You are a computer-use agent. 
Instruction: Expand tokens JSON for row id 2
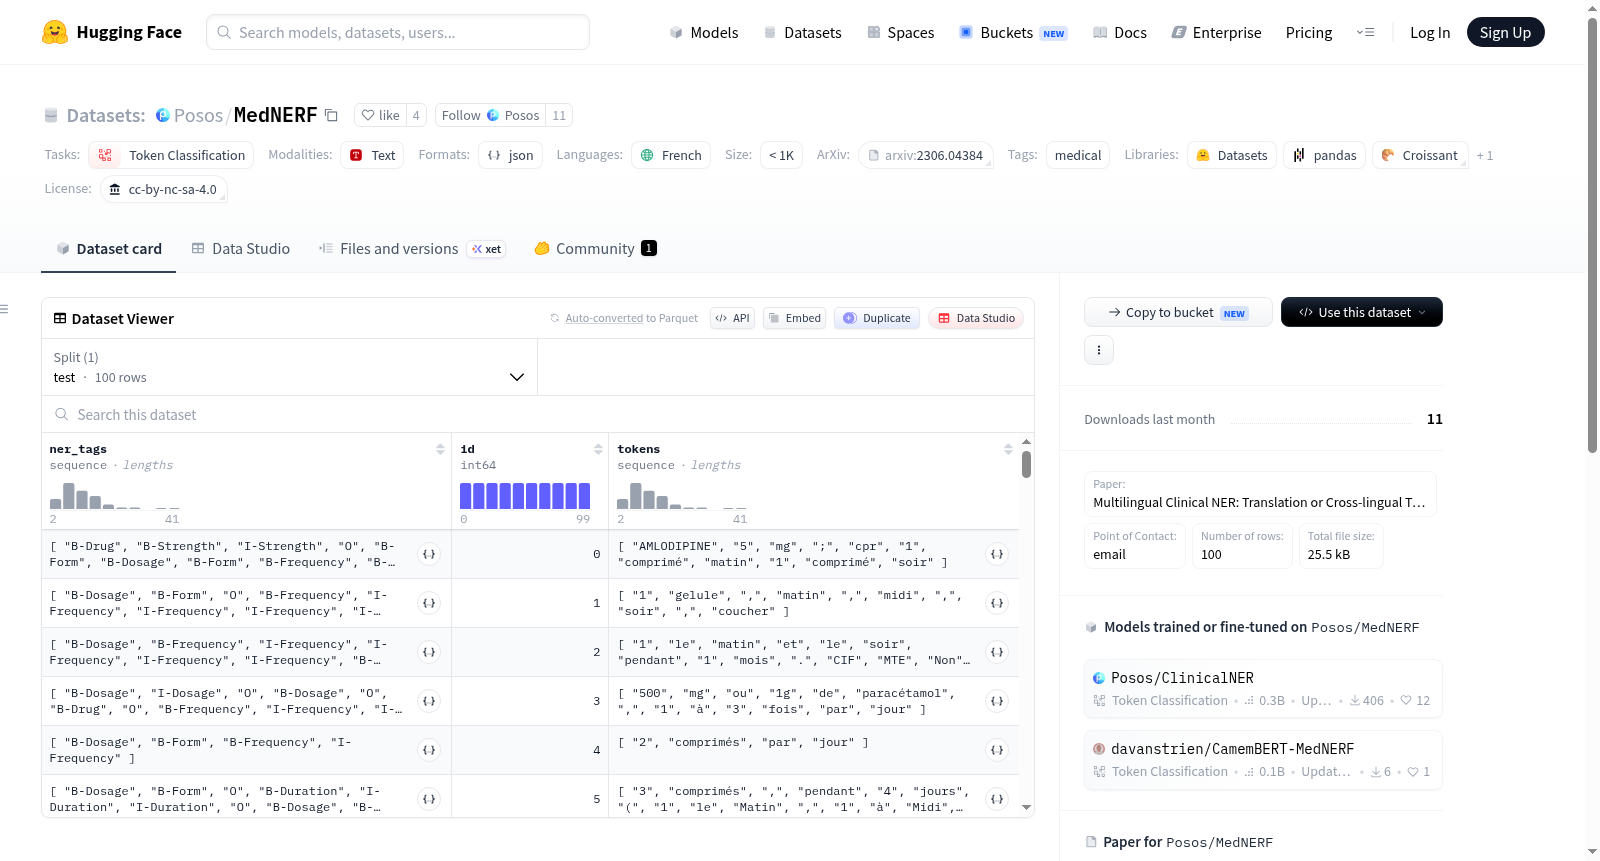pyautogui.click(x=997, y=652)
